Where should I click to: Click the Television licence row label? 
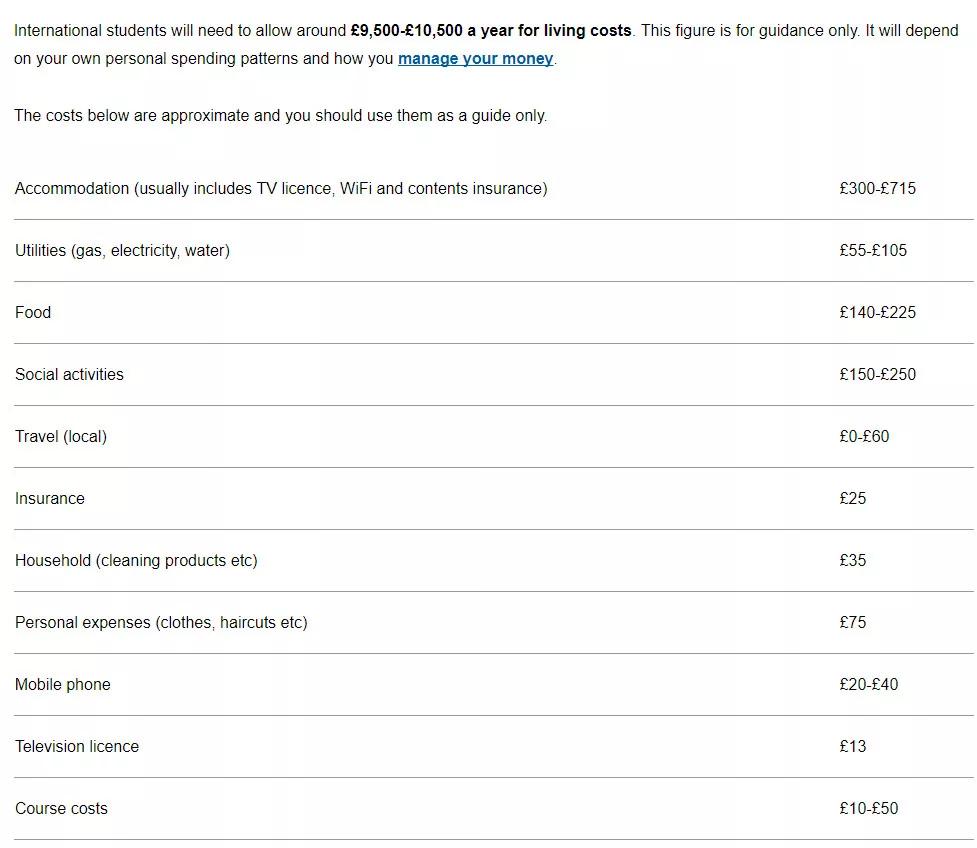(77, 746)
